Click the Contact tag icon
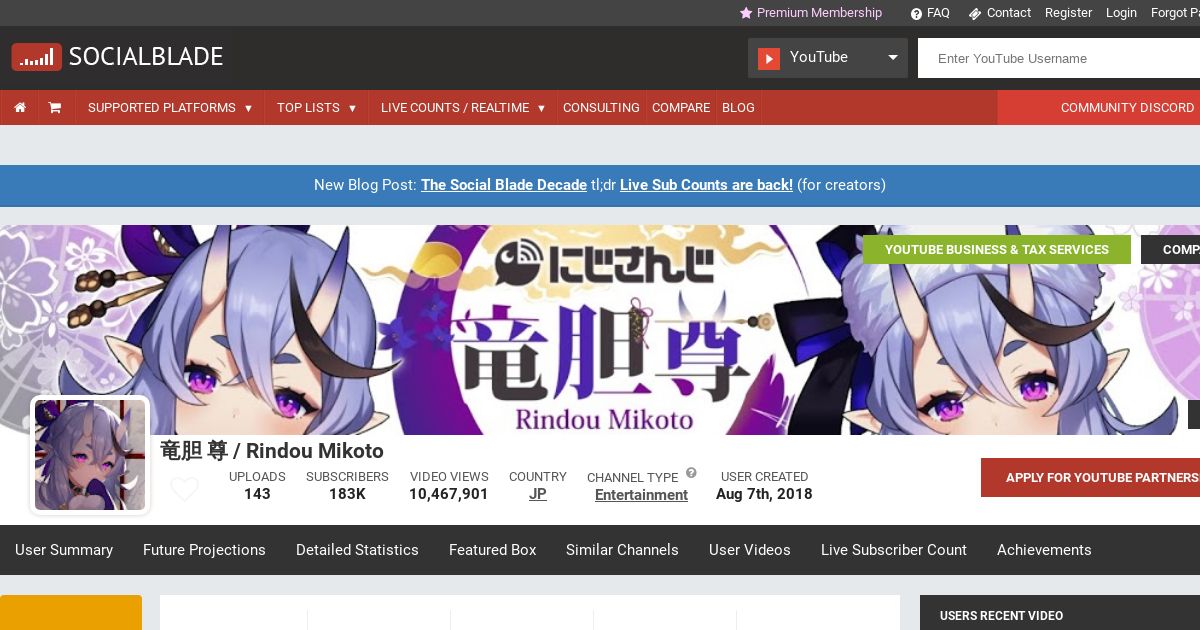The image size is (1200, 630). click(x=975, y=14)
